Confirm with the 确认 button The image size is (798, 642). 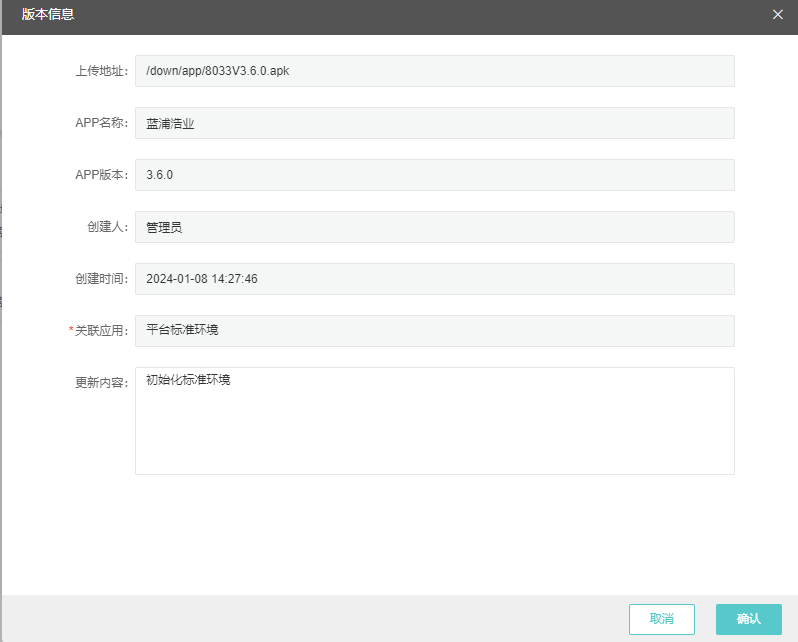tap(749, 619)
